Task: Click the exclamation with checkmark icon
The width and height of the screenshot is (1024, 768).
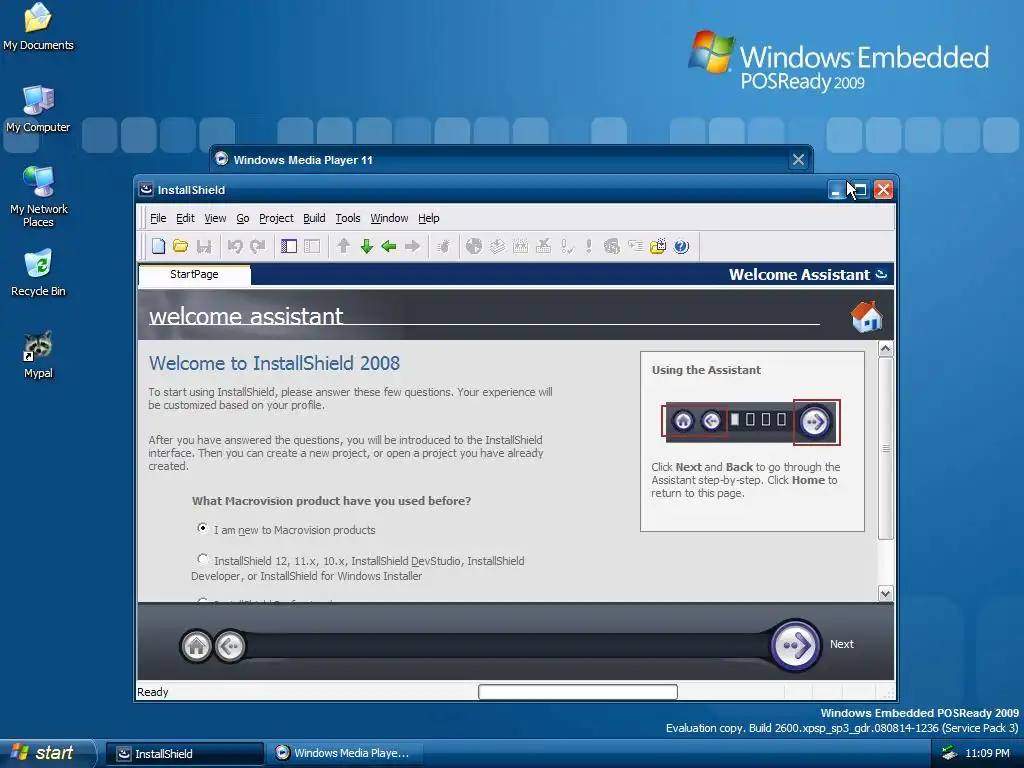Action: pos(567,246)
